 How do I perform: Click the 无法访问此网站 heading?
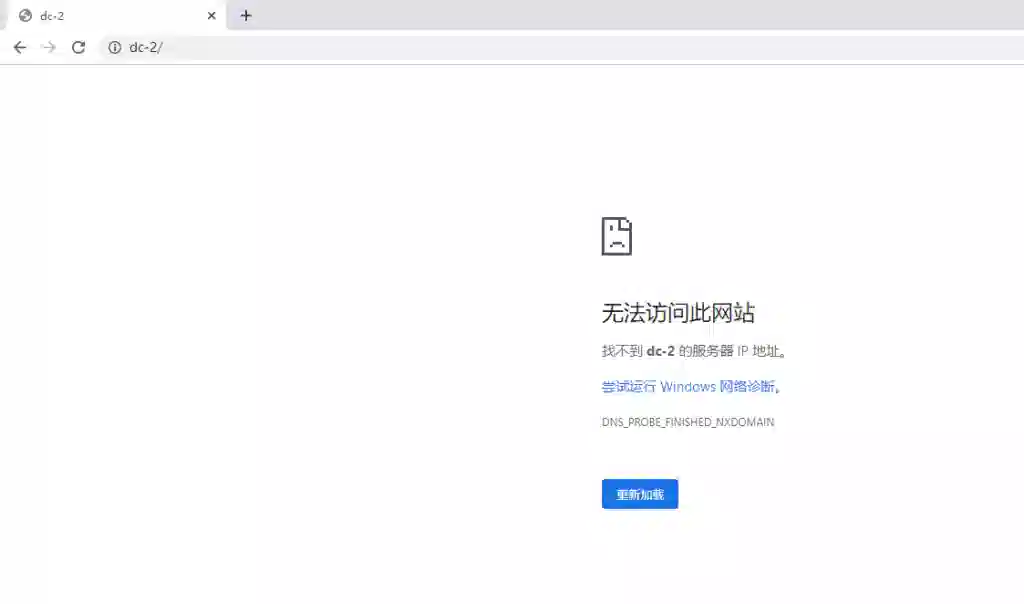[x=678, y=313]
